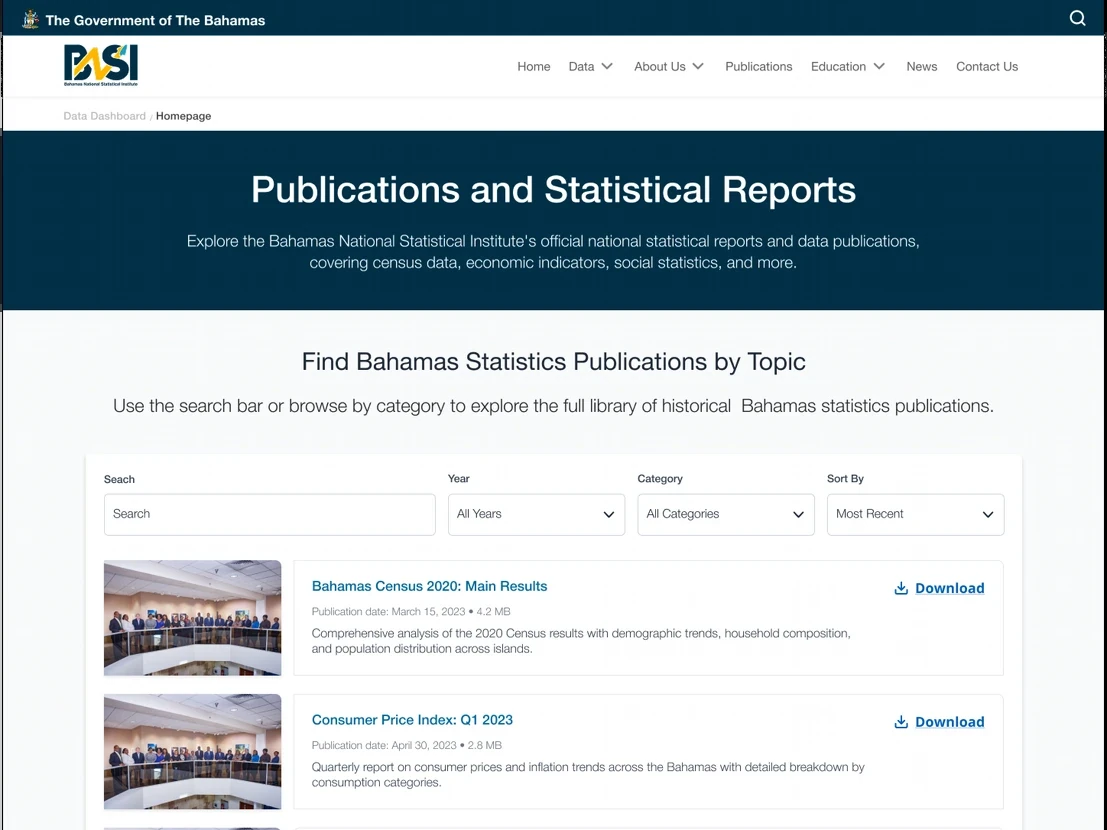This screenshot has width=1107, height=830.
Task: Click the "Seach" field label
Action: [119, 479]
